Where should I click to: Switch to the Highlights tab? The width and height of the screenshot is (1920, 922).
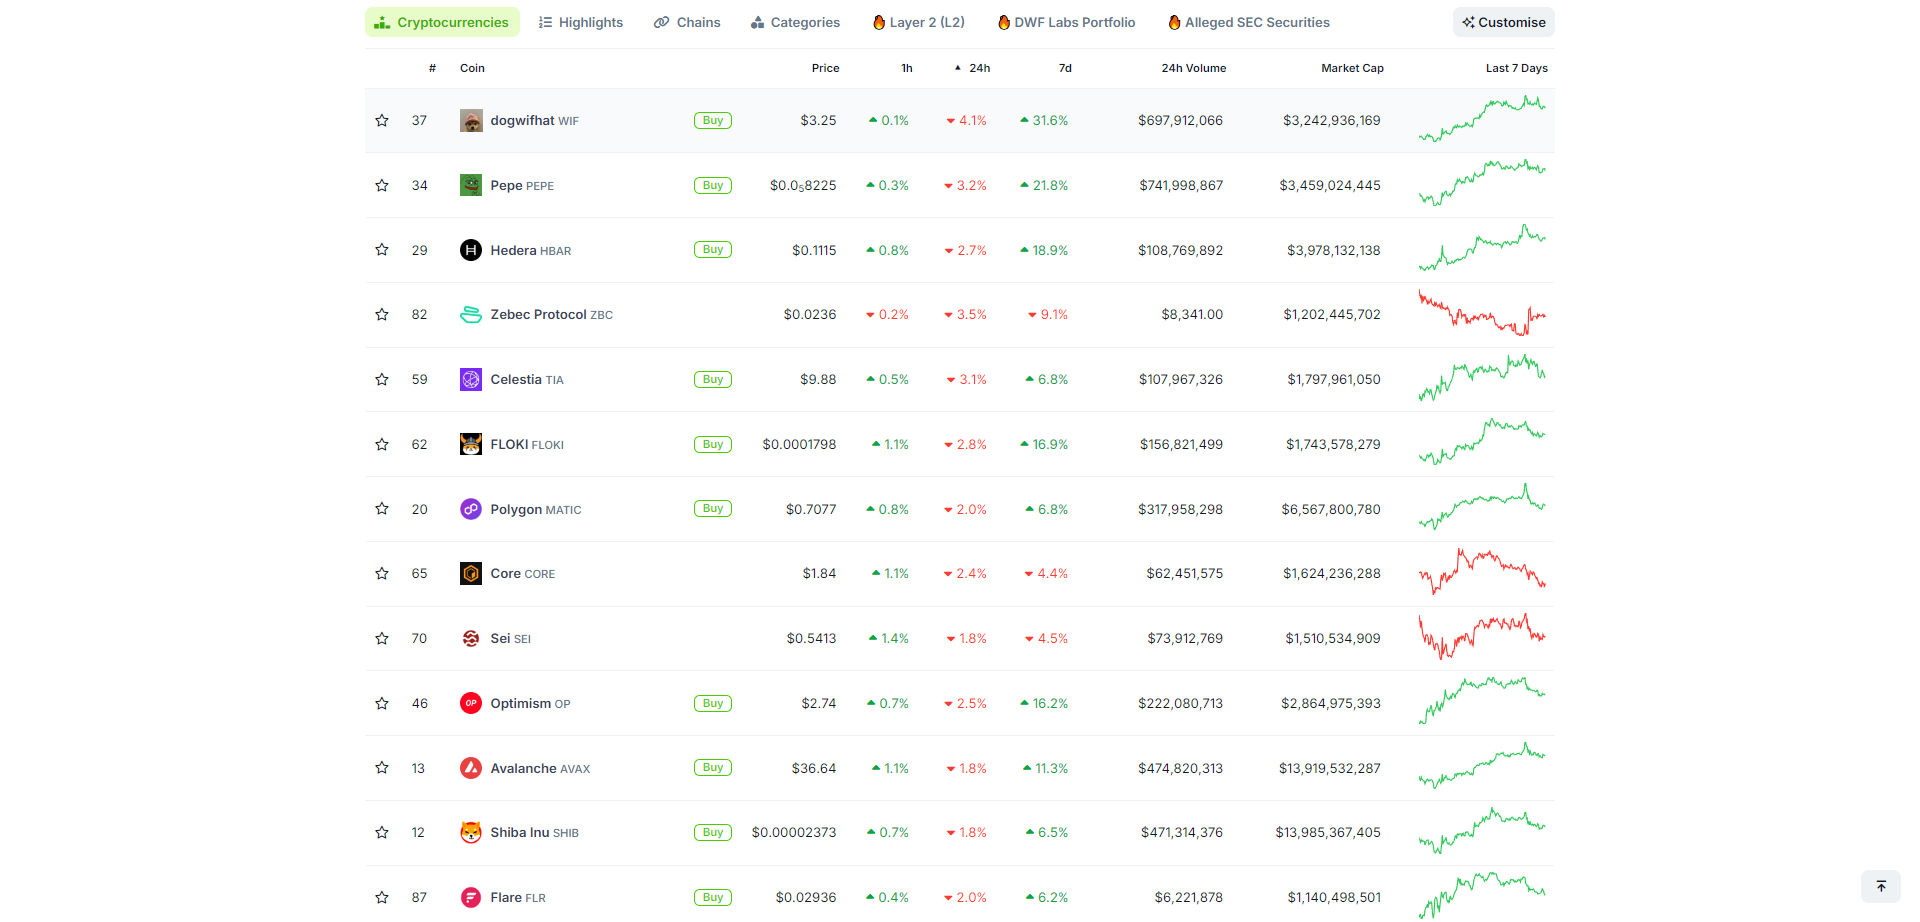580,22
